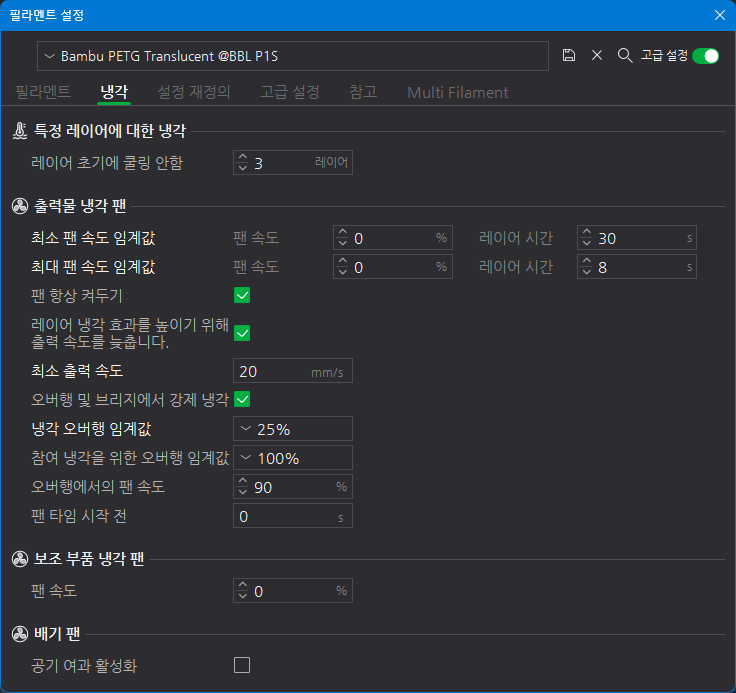This screenshot has height=693, width=736.
Task: Increase 최대 팬 속도 임계값 layer time
Action: tap(586, 262)
